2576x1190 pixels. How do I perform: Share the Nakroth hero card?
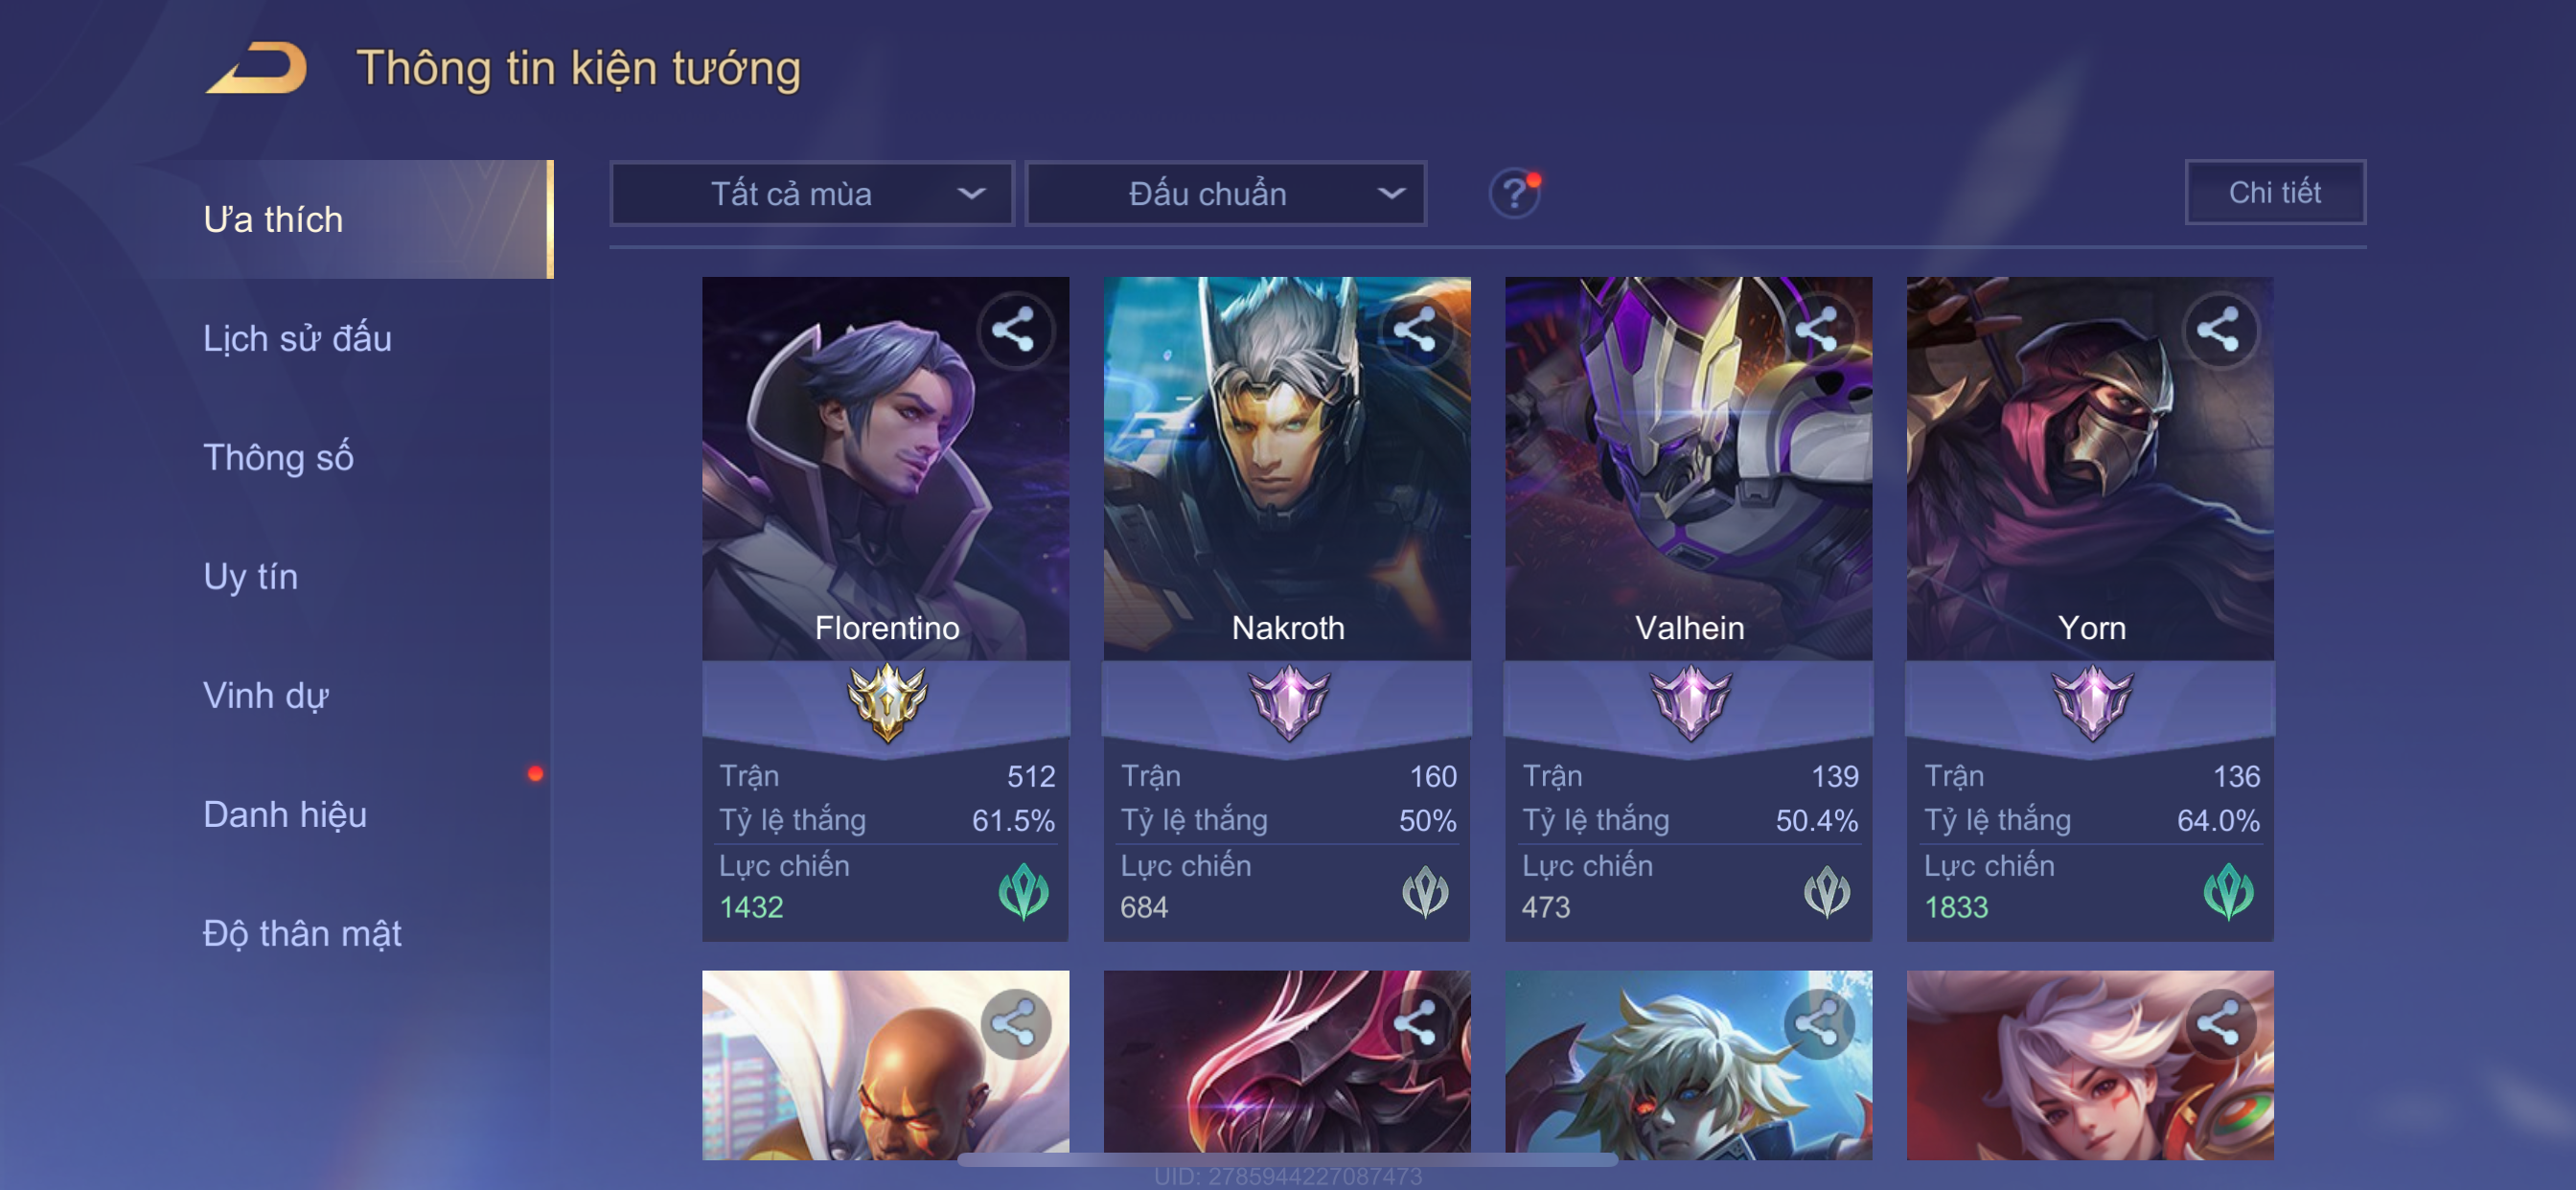[1415, 329]
